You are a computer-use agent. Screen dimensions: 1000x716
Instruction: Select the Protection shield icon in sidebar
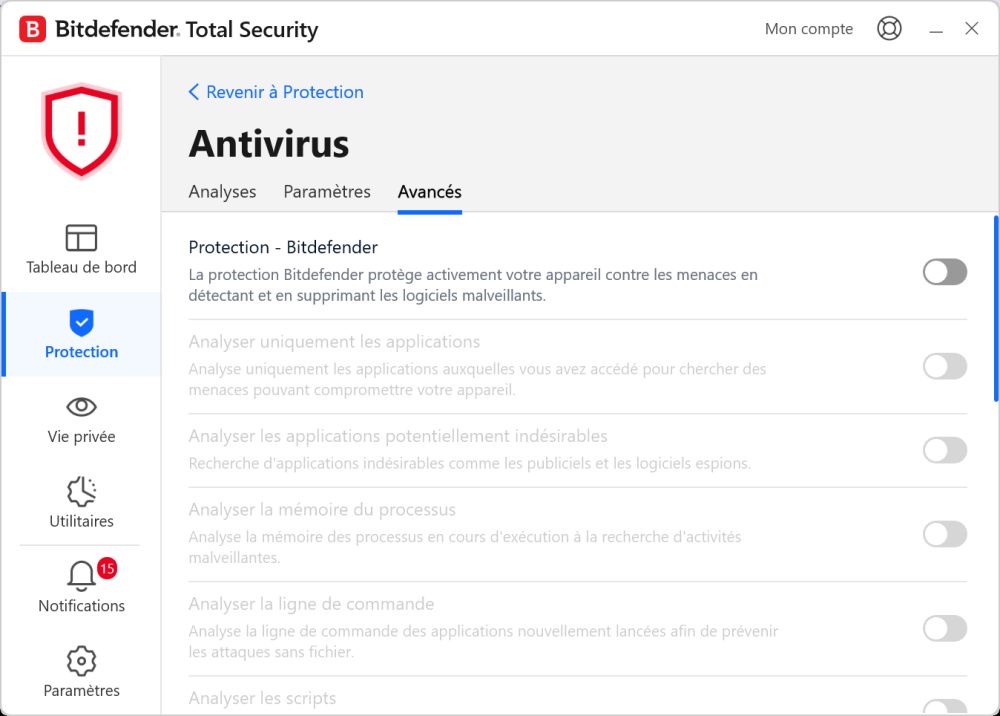click(81, 322)
